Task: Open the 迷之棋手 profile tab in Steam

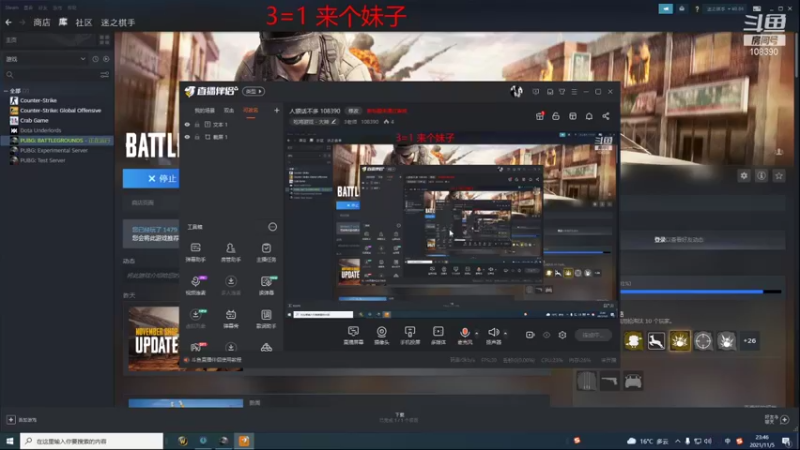Action: pyautogui.click(x=118, y=22)
